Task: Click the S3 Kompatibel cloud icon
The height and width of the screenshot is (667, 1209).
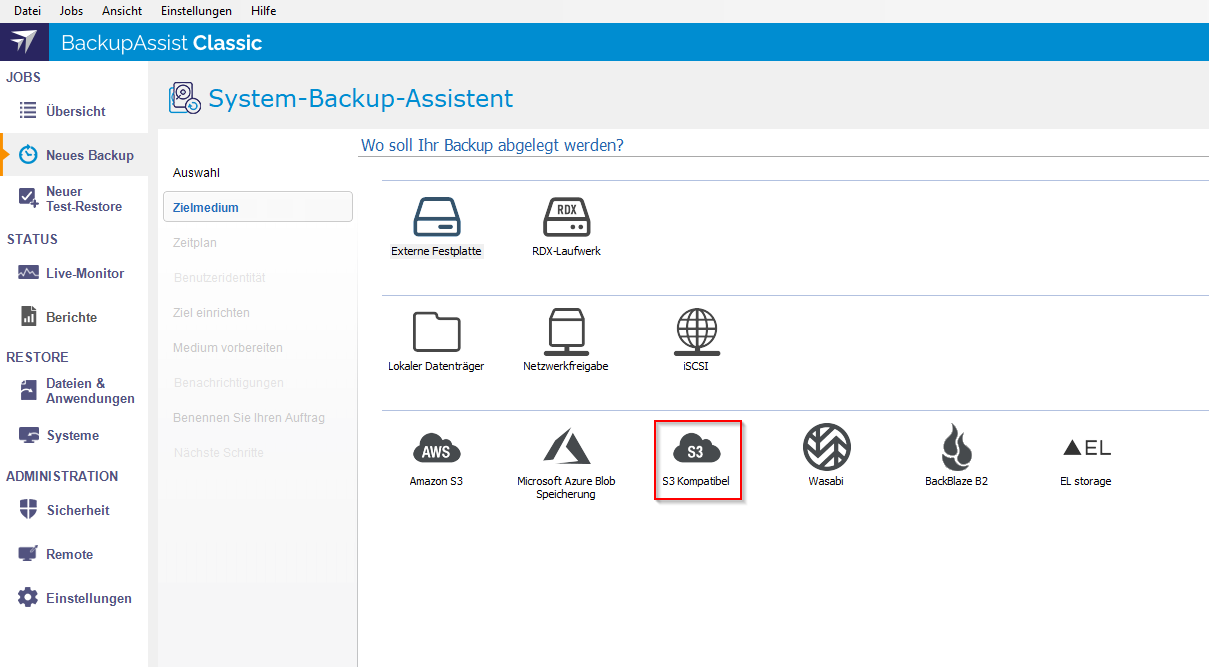Action: click(x=696, y=450)
